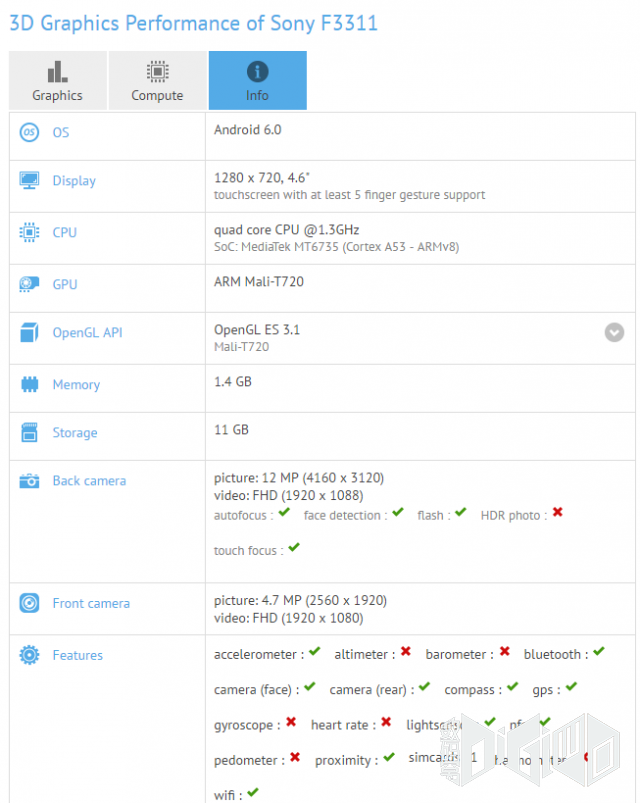Click the accelerometer green check mark
This screenshot has width=640, height=803.
315,651
